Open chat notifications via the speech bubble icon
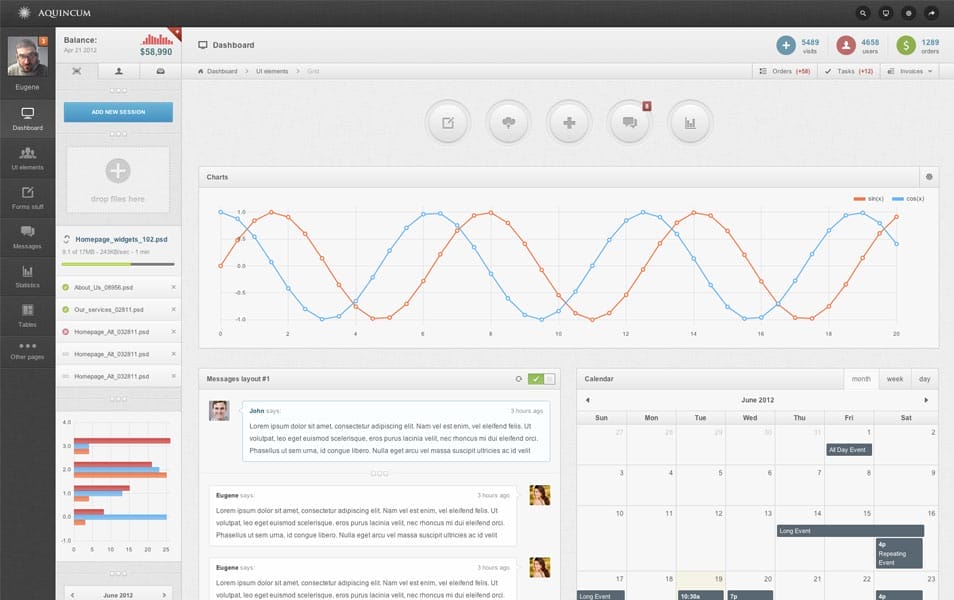Viewport: 954px width, 600px height. [628, 122]
